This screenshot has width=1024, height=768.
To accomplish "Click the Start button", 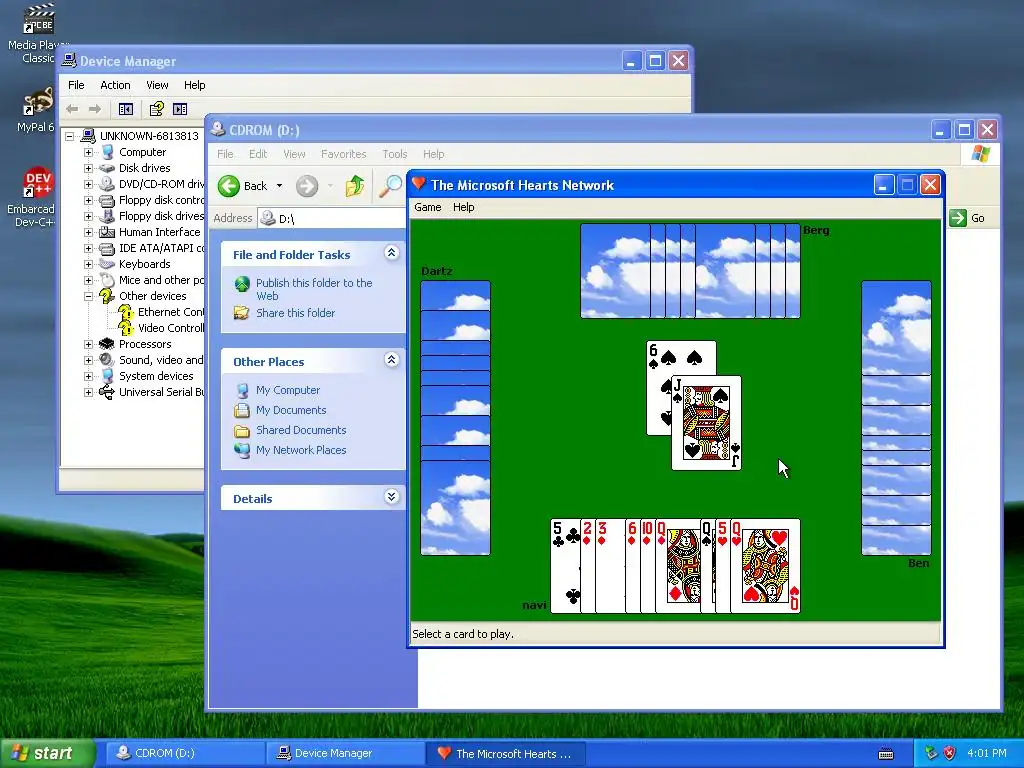I will click(x=46, y=753).
